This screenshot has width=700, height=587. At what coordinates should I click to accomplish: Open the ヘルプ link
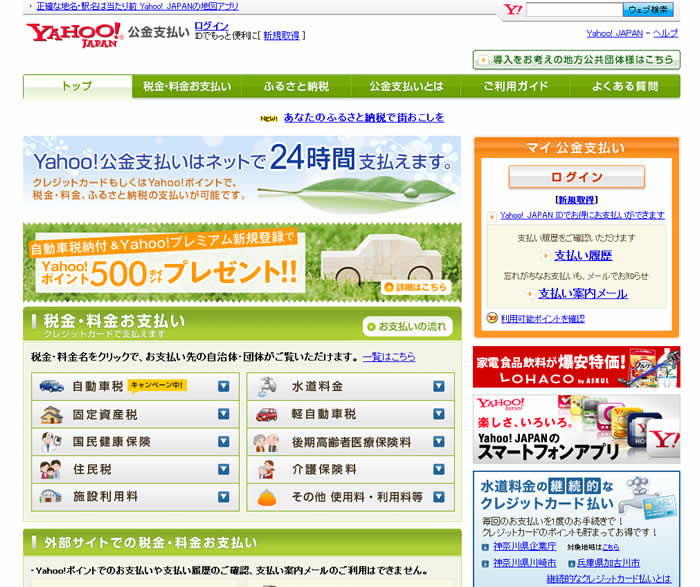click(665, 33)
